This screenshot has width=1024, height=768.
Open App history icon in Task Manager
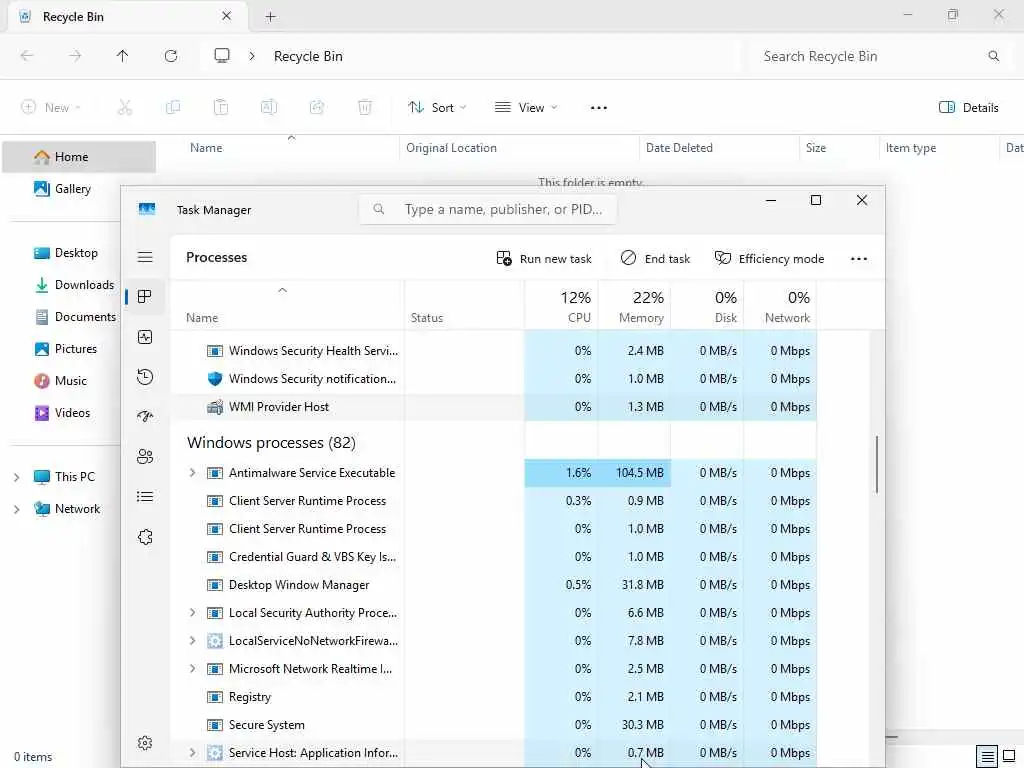145,377
